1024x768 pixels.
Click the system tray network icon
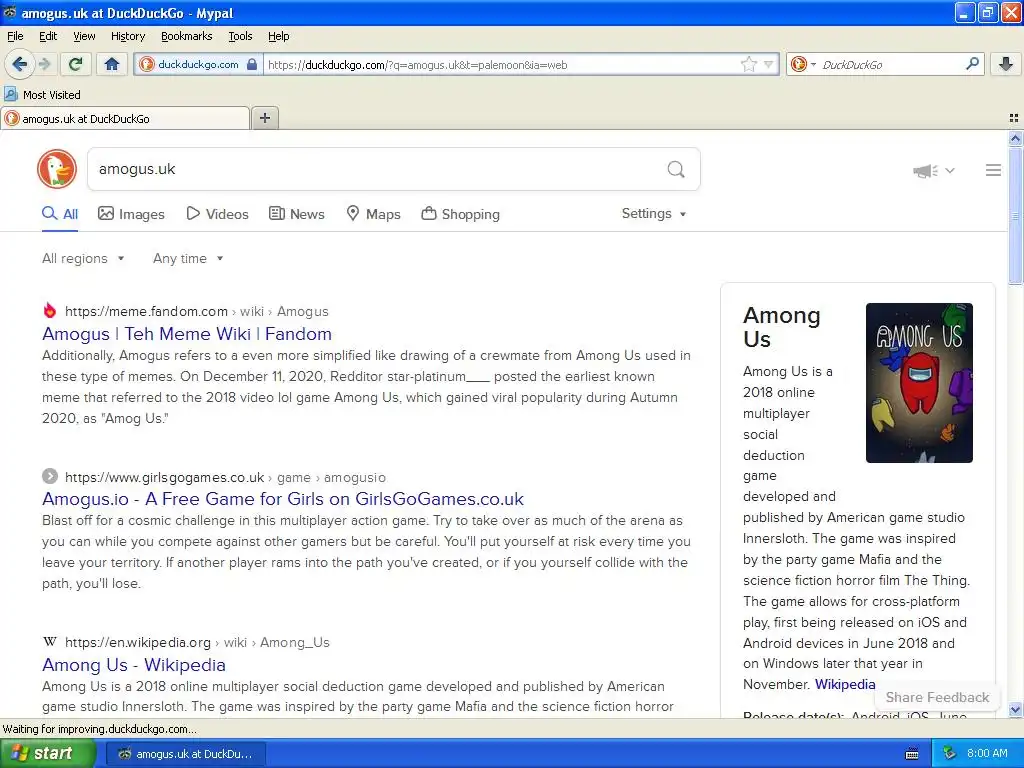[x=950, y=753]
